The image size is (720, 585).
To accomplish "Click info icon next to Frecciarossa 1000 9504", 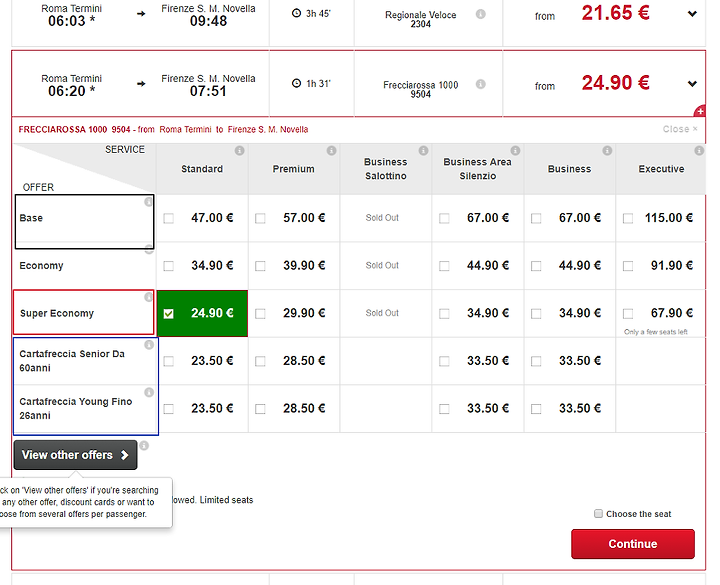I will [x=480, y=84].
